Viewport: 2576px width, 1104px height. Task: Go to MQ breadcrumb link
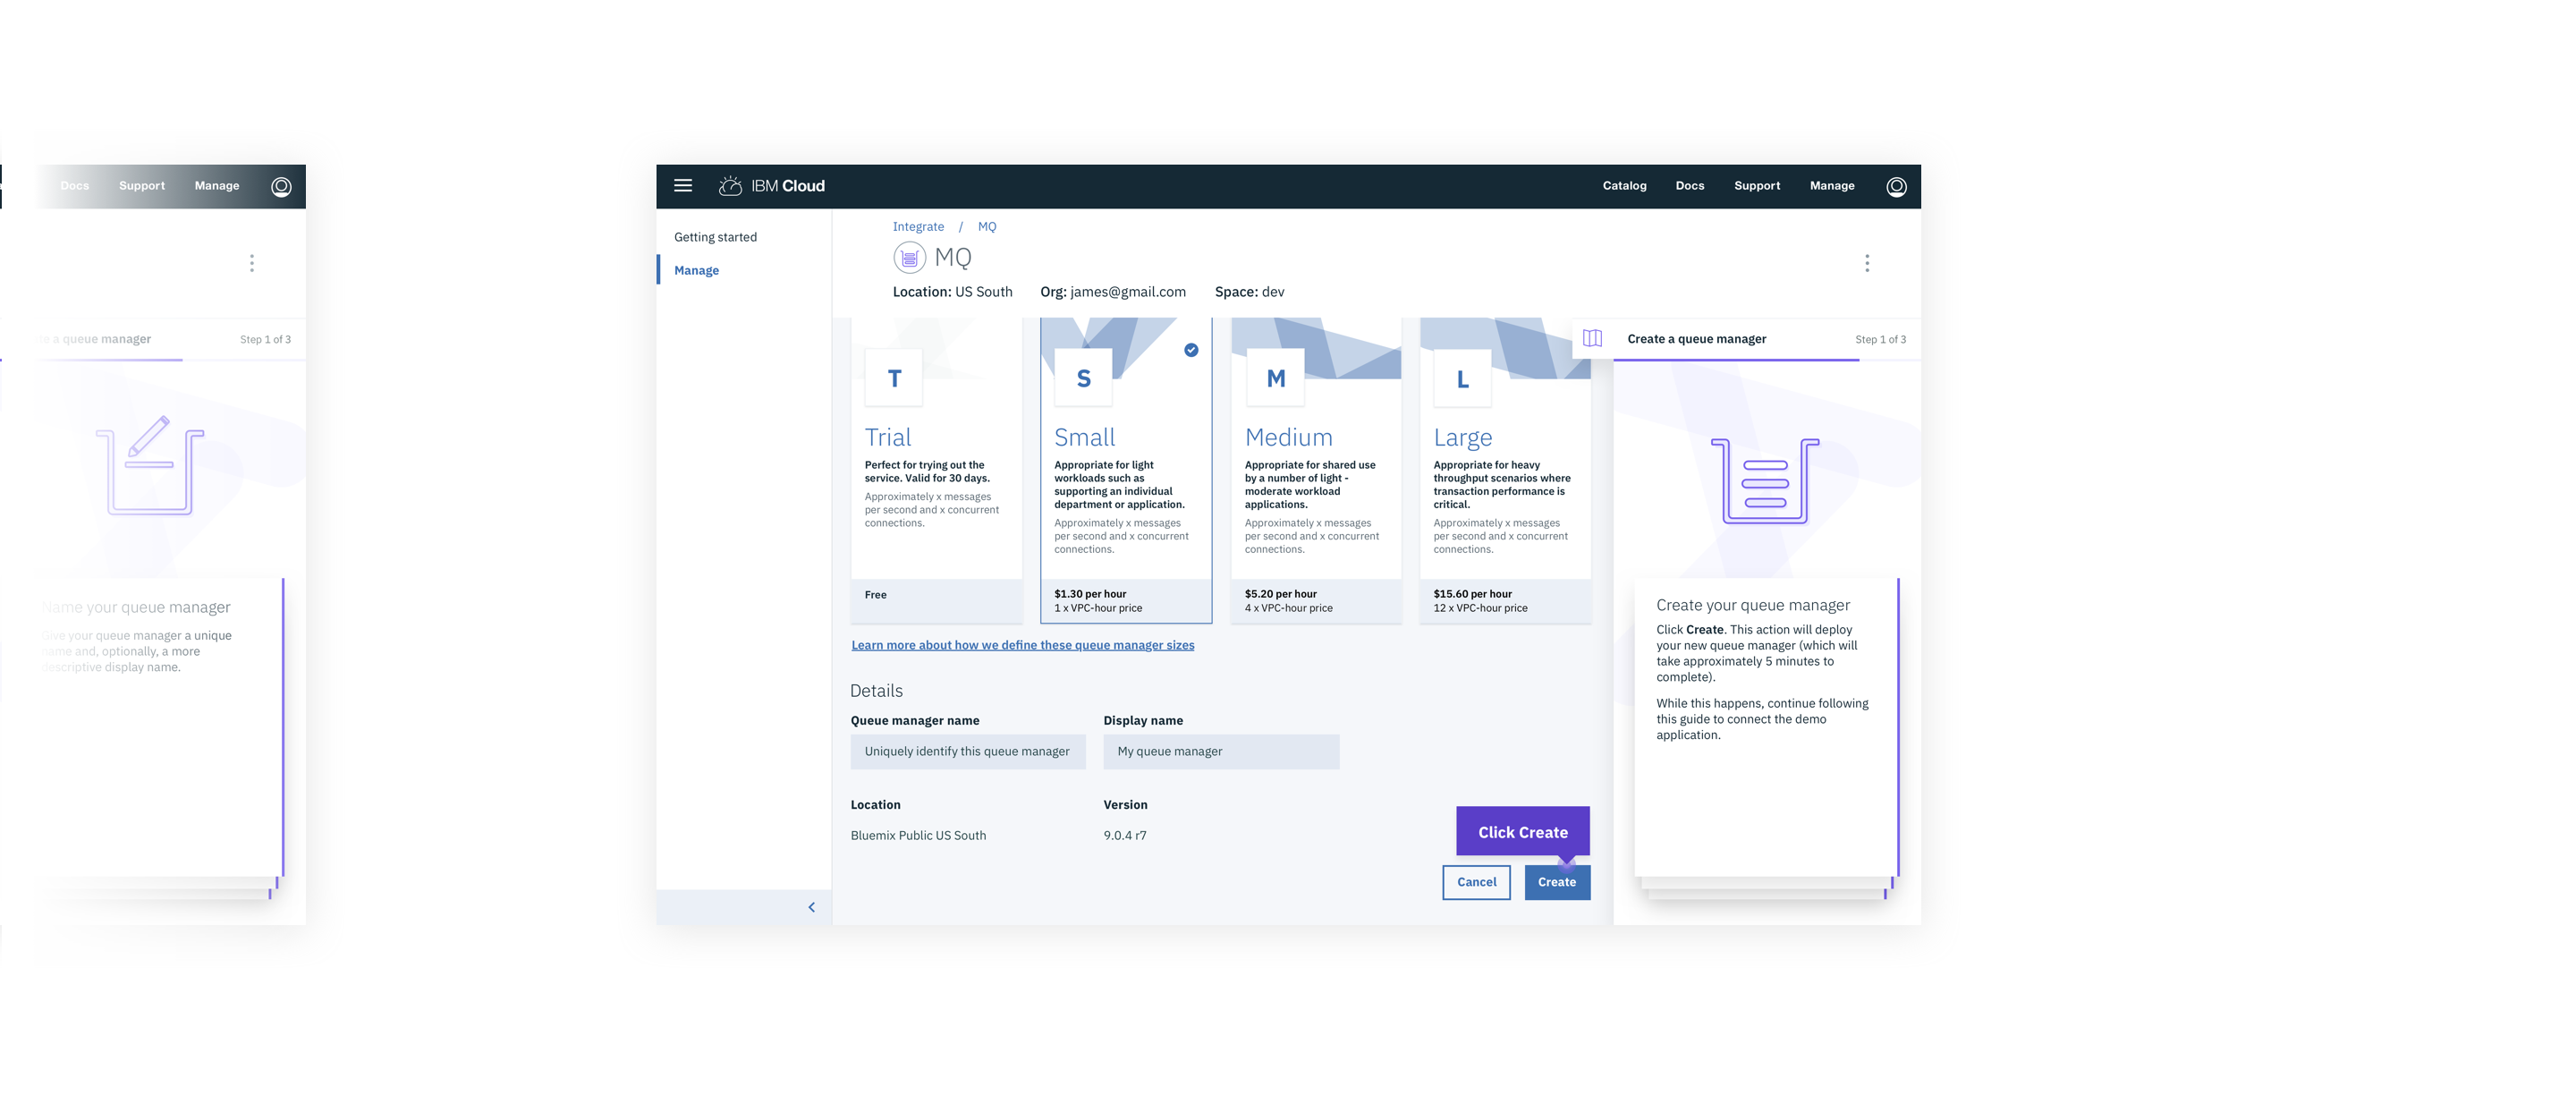tap(987, 227)
